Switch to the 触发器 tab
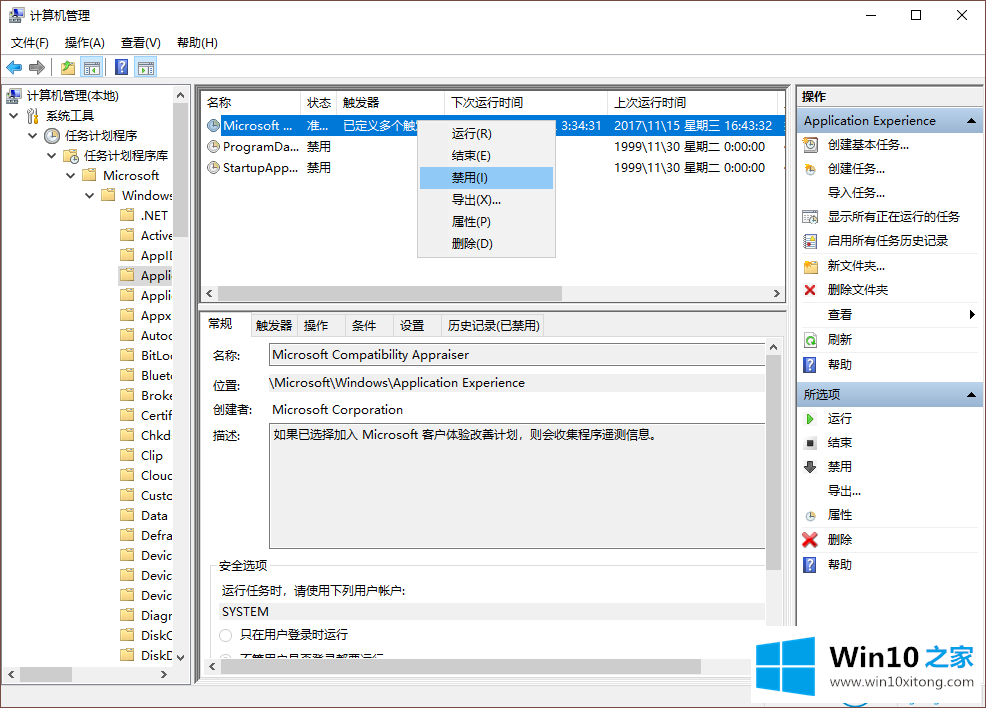The image size is (986, 708). point(274,326)
